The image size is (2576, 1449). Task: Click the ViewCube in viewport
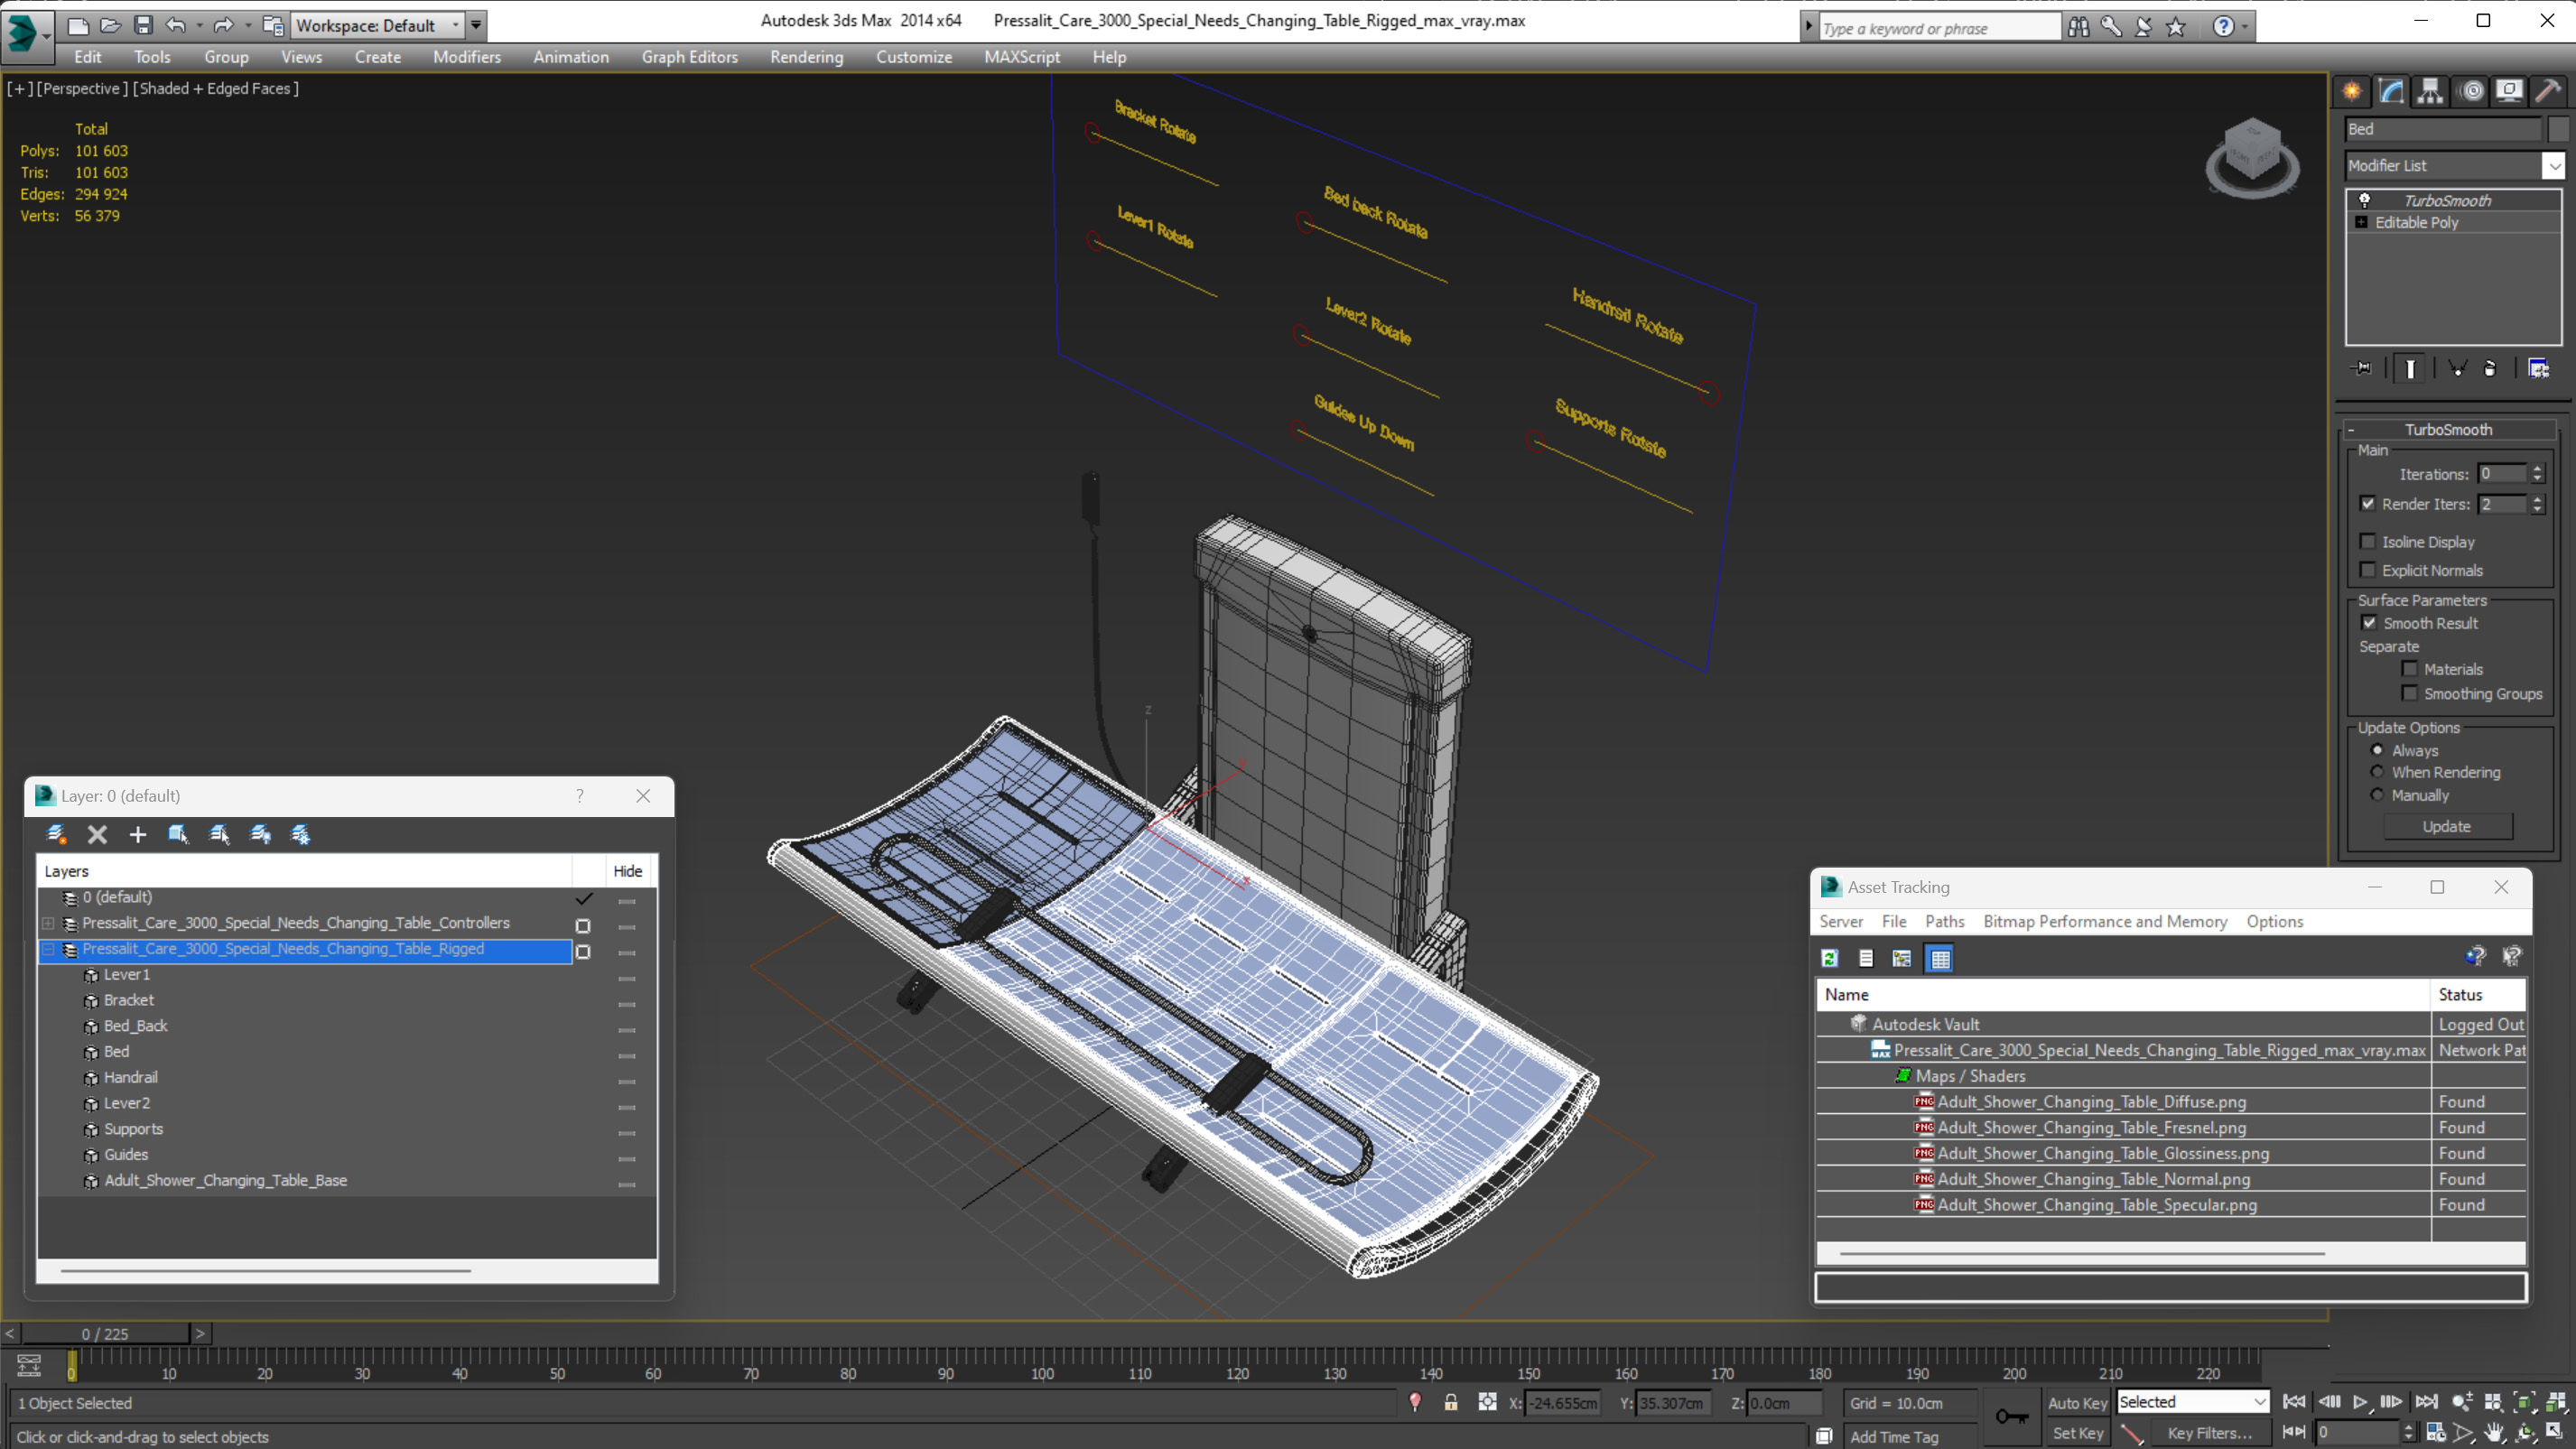[2252, 158]
